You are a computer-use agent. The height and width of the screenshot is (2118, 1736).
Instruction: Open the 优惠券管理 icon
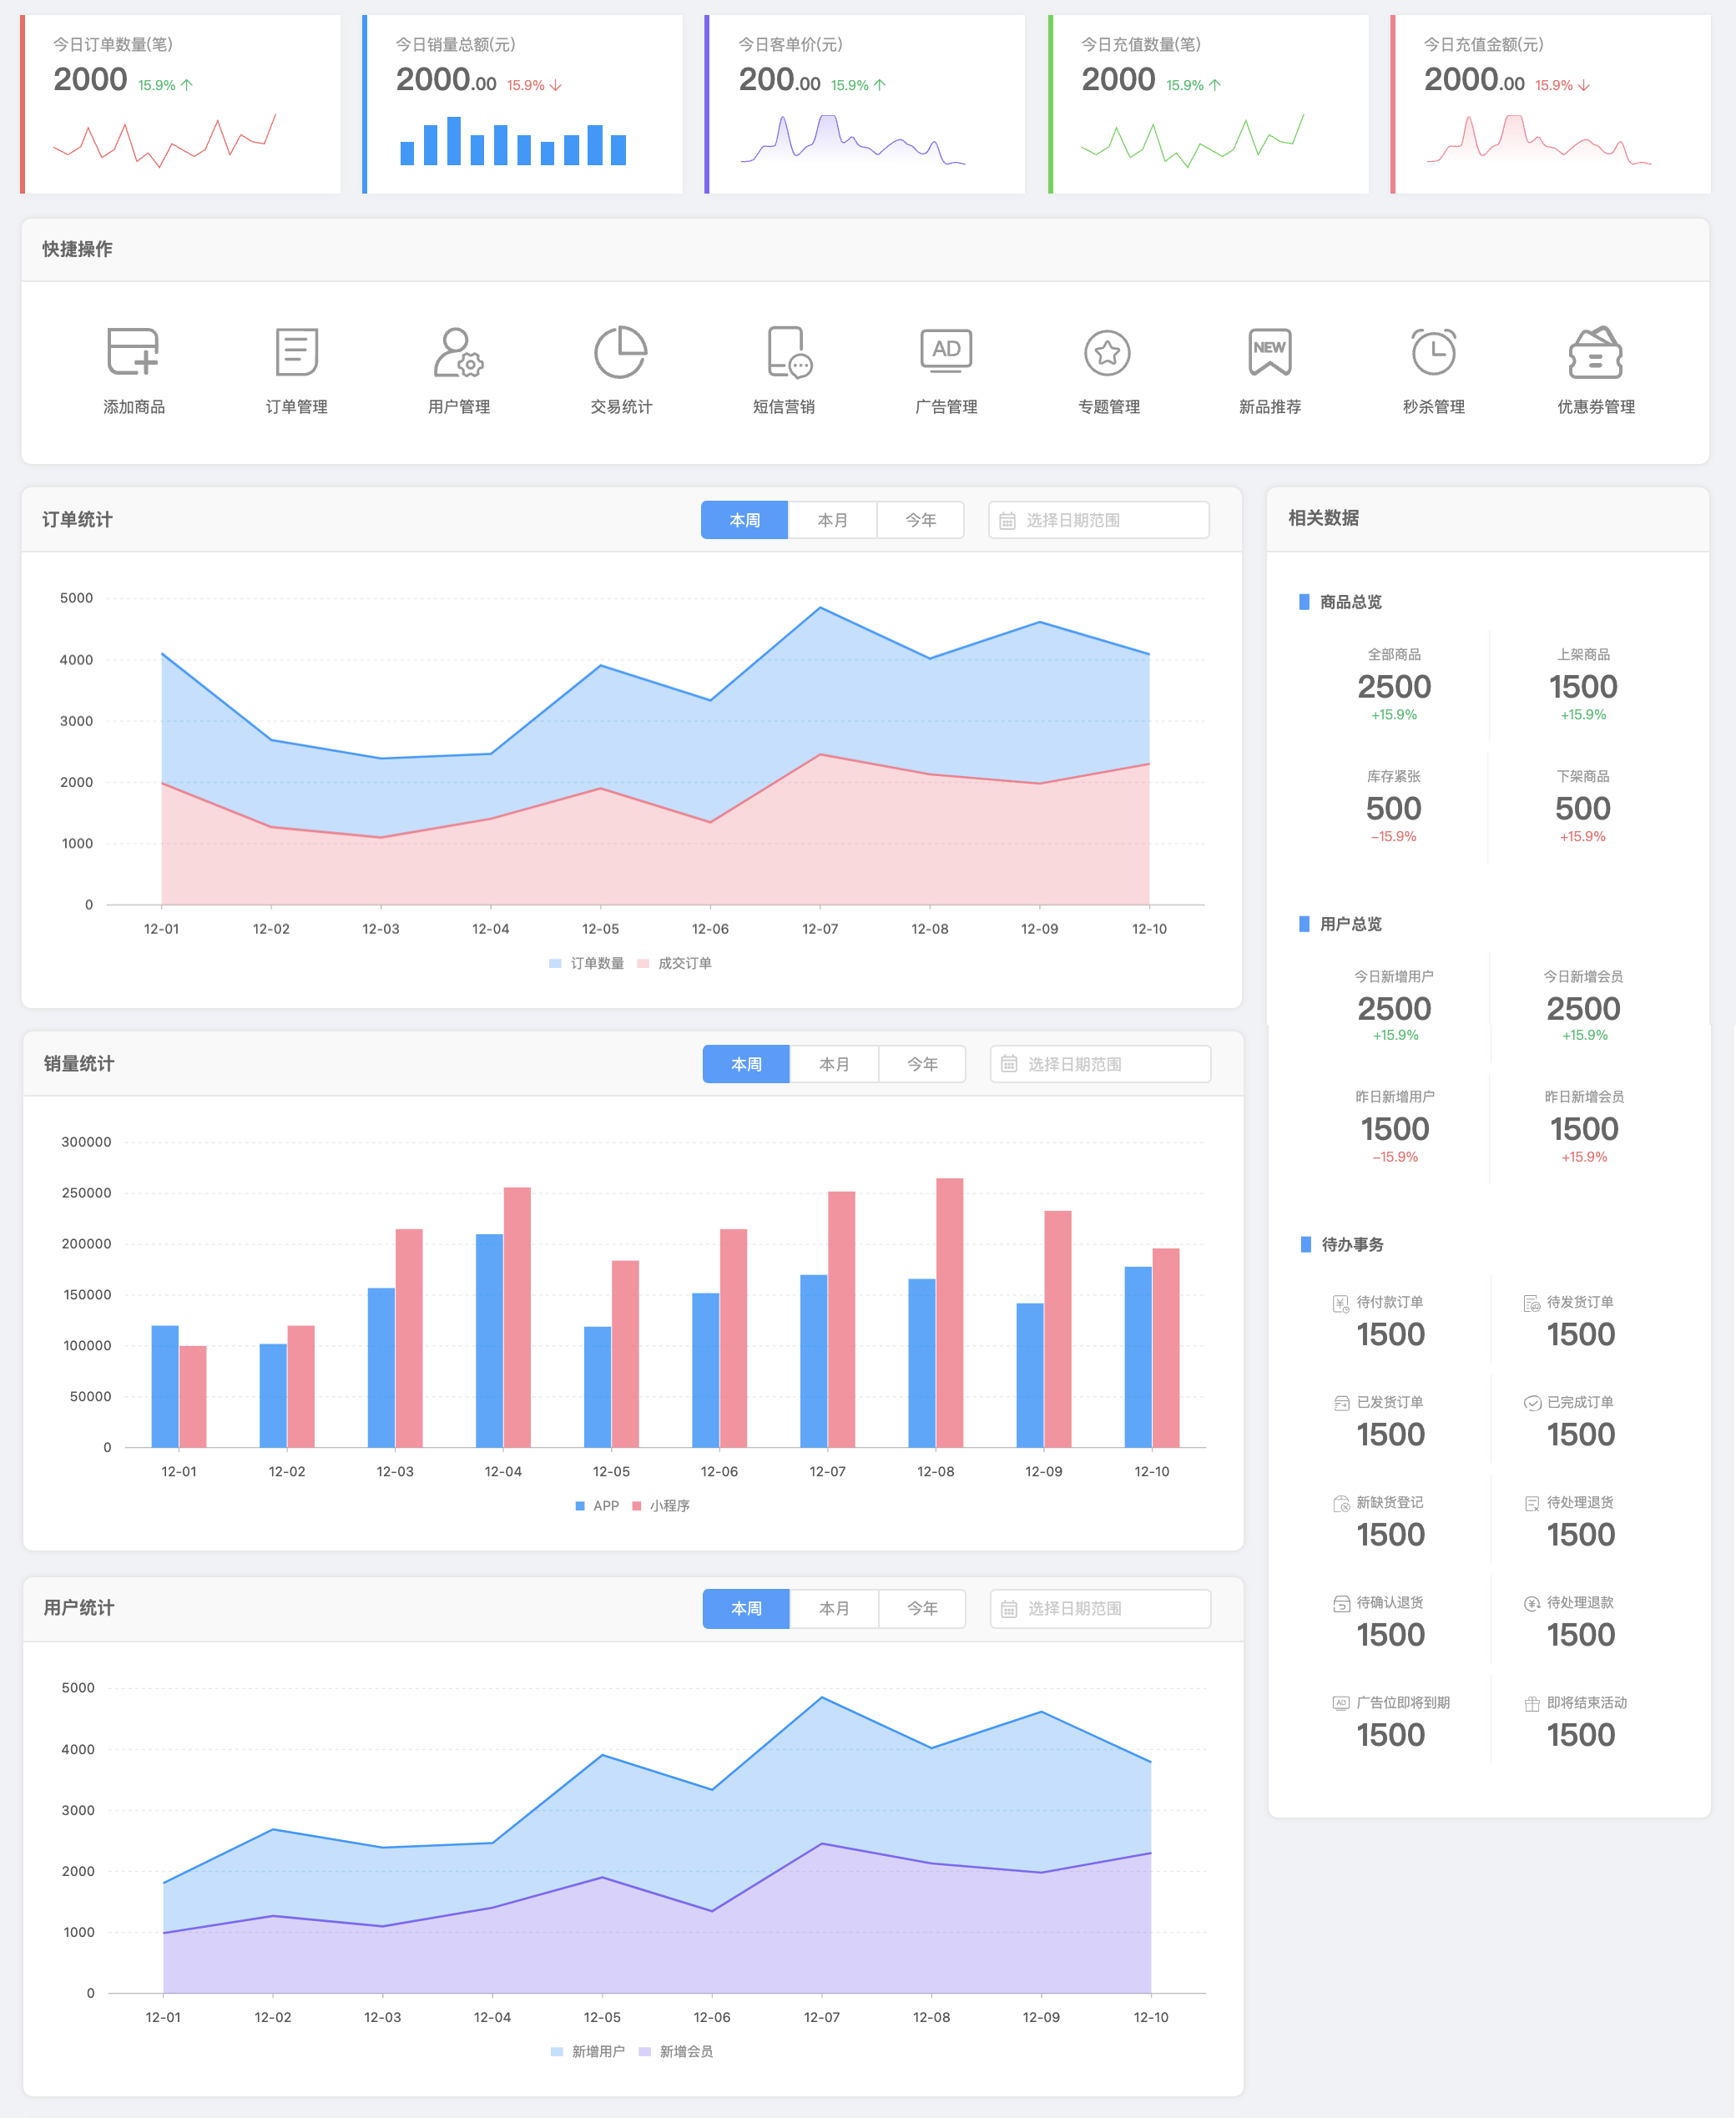click(x=1595, y=352)
